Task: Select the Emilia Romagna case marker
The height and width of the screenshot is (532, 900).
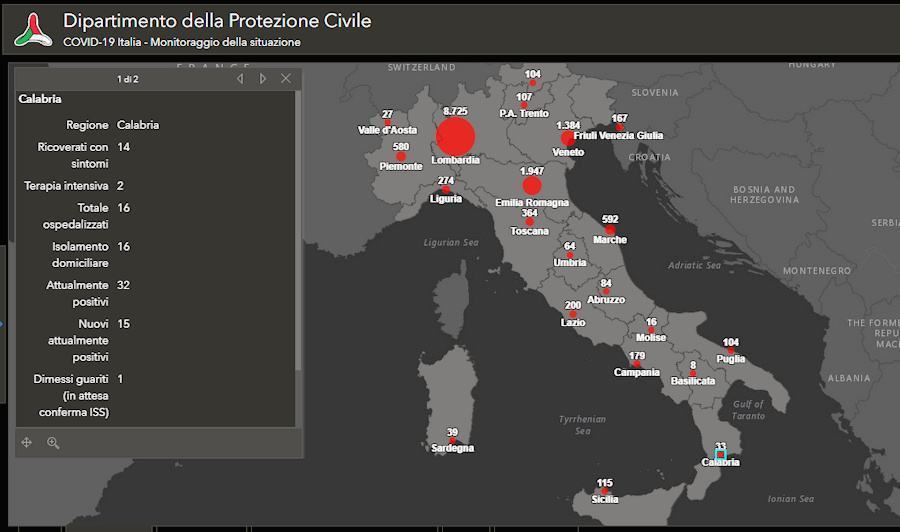Action: pos(532,186)
